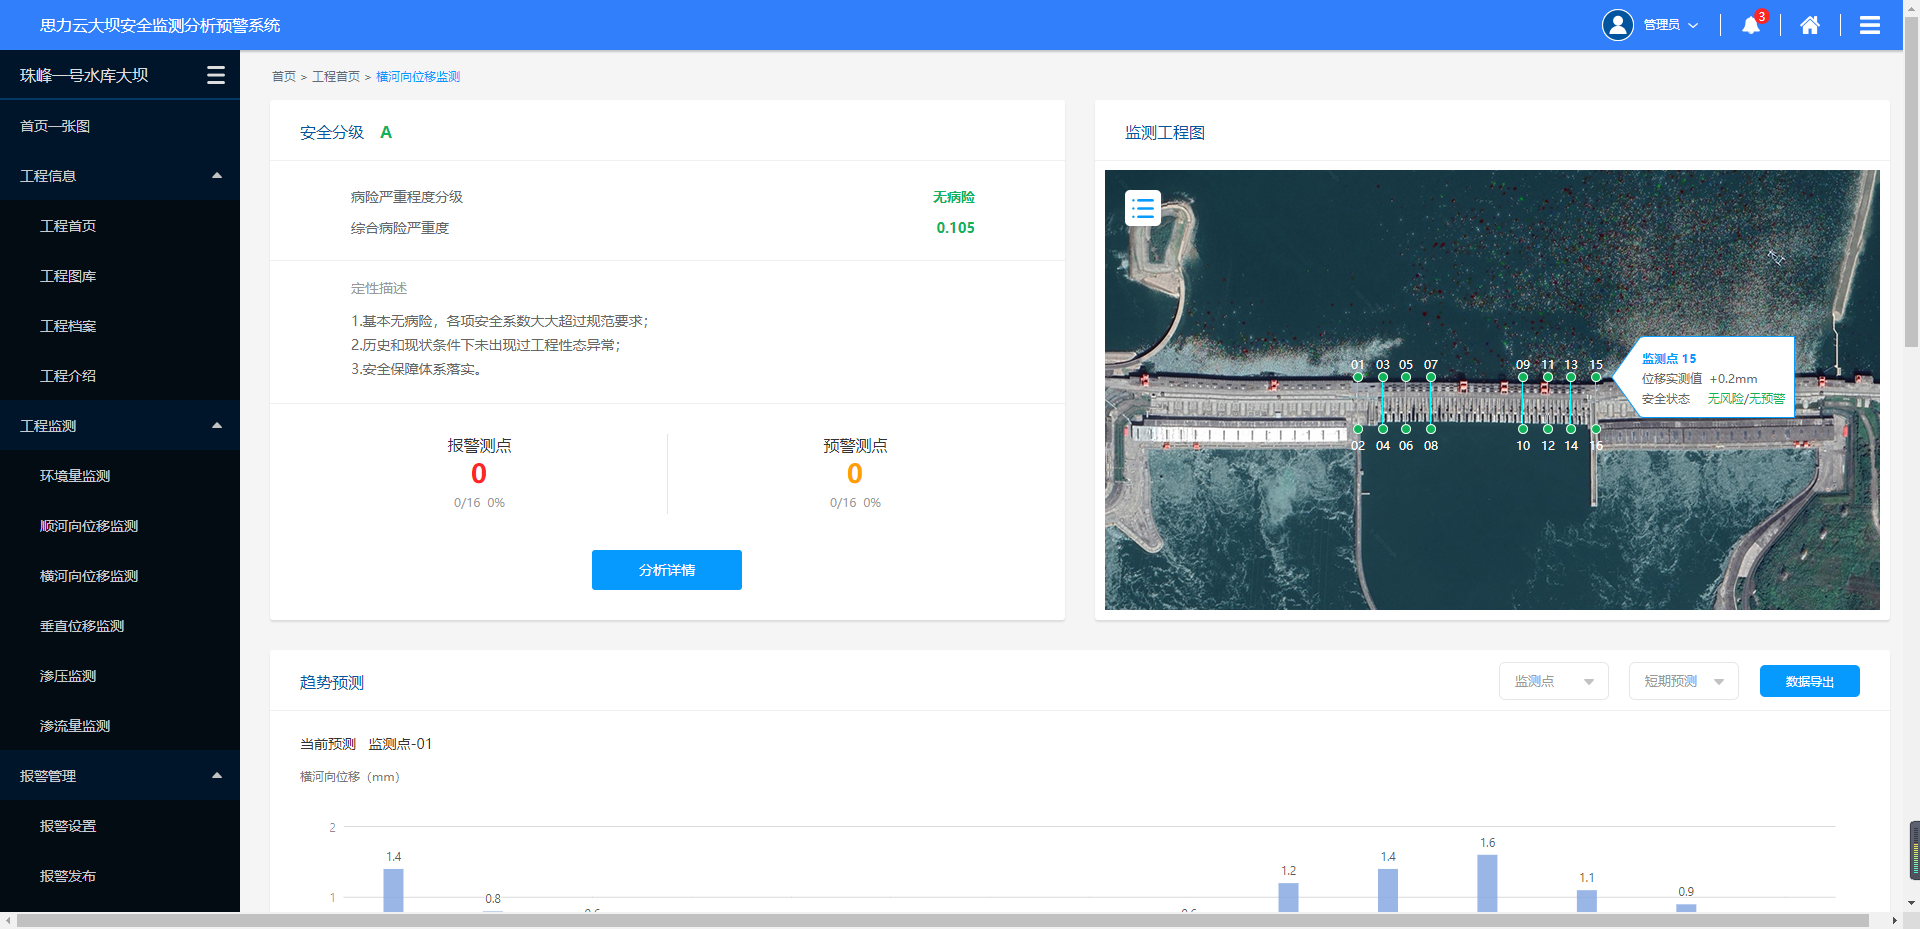Open the top-right hamburger menu
The image size is (1920, 929).
pyautogui.click(x=1869, y=25)
